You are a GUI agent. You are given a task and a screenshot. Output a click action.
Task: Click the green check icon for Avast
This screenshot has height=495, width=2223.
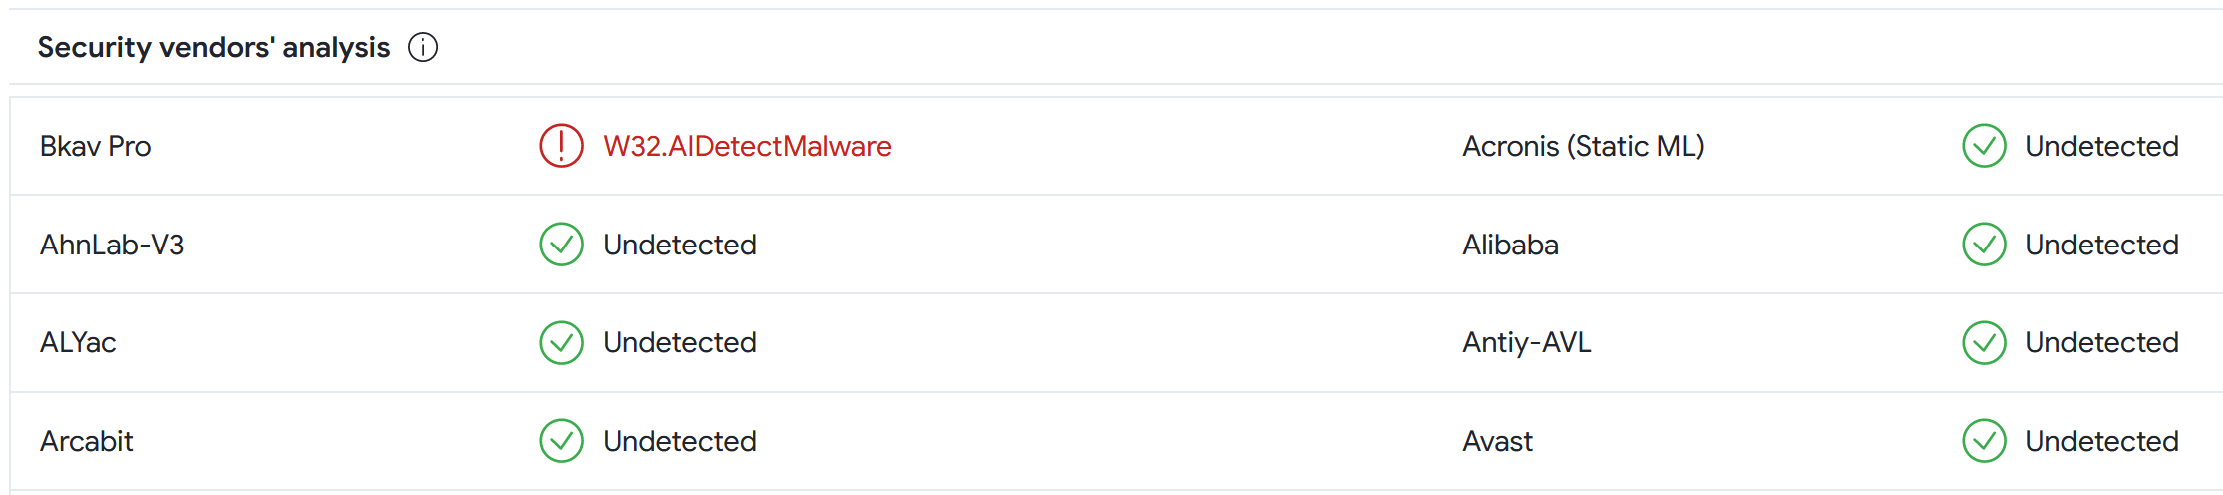click(1984, 441)
